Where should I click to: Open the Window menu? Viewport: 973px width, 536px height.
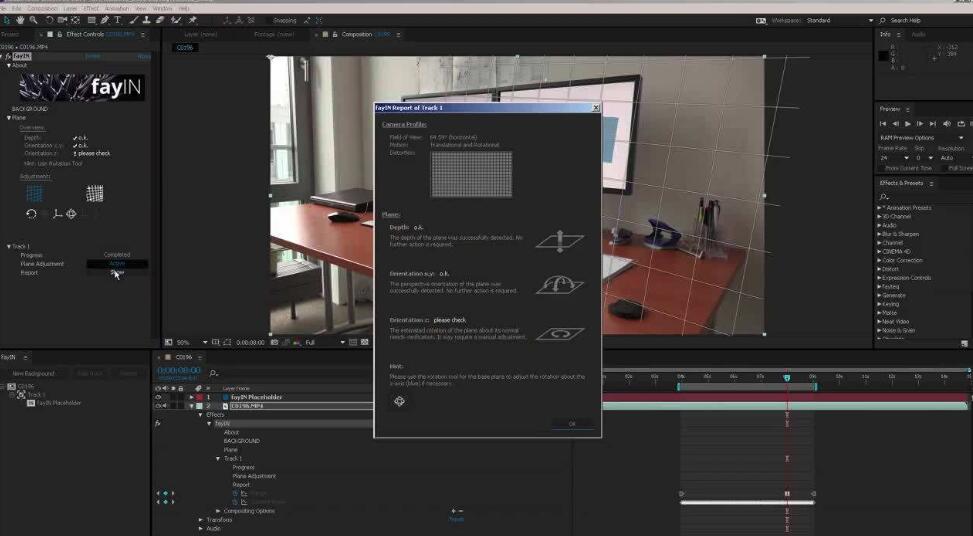tap(162, 9)
